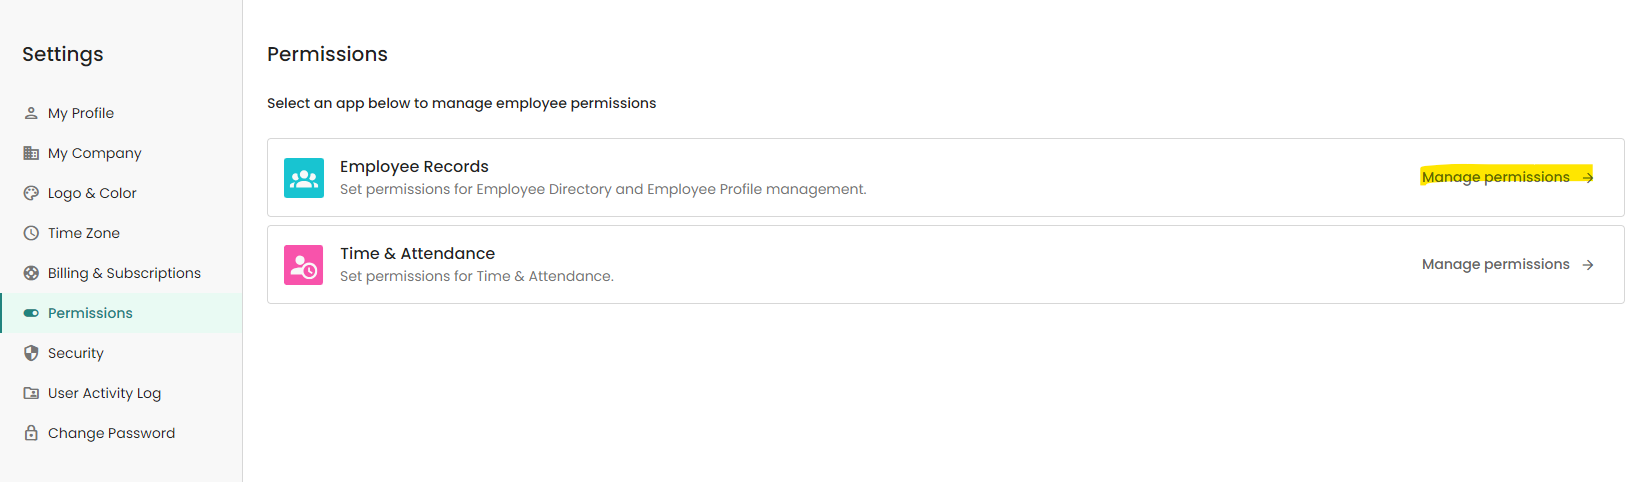Click the Change Password lock icon
Screen dimensions: 1641x482
pyautogui.click(x=31, y=433)
